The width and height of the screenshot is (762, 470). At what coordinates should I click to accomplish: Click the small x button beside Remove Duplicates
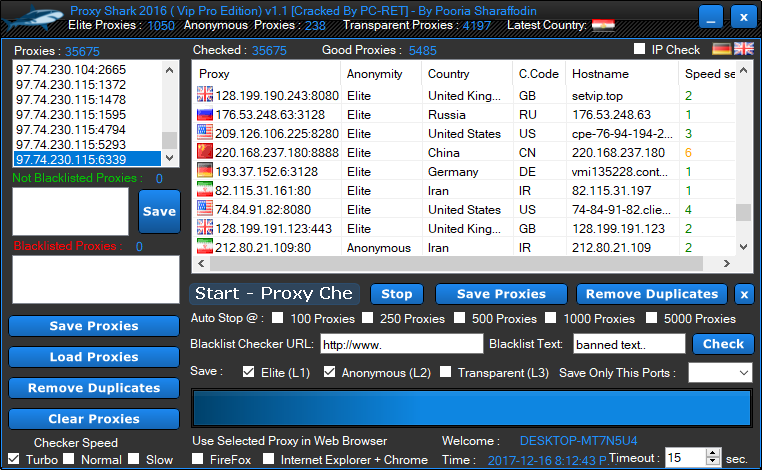pyautogui.click(x=744, y=294)
